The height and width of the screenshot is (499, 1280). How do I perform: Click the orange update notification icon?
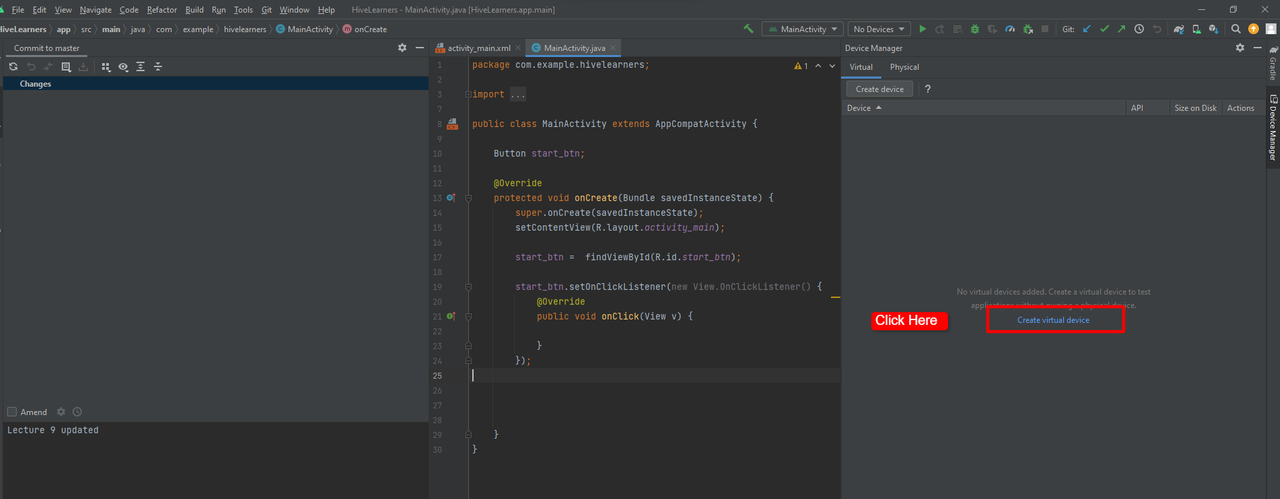tap(1253, 29)
